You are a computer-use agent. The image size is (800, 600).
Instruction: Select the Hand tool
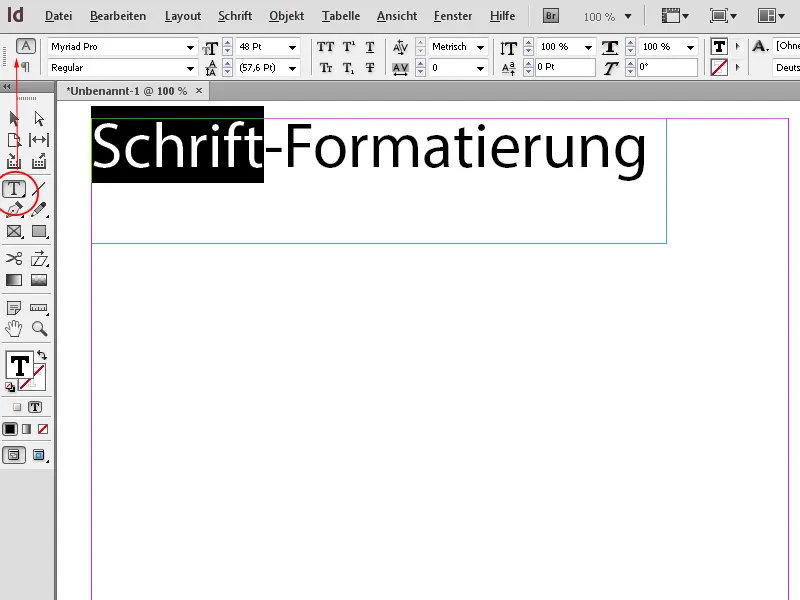(x=14, y=329)
